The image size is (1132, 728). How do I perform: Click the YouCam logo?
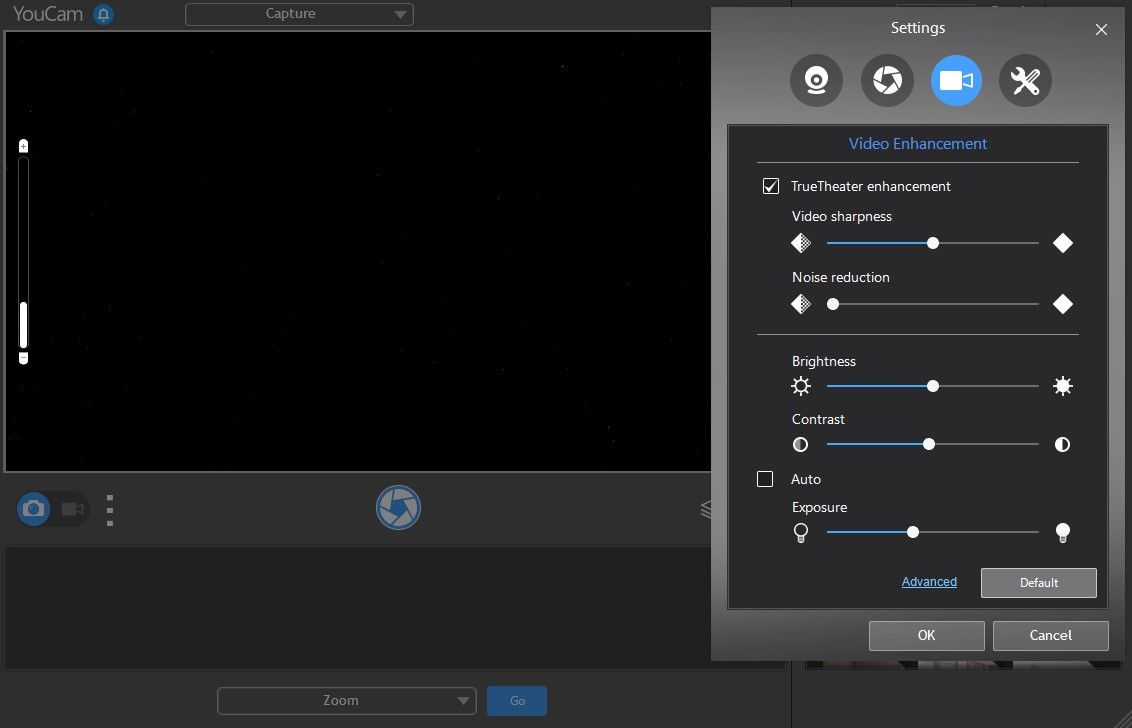pyautogui.click(x=48, y=14)
